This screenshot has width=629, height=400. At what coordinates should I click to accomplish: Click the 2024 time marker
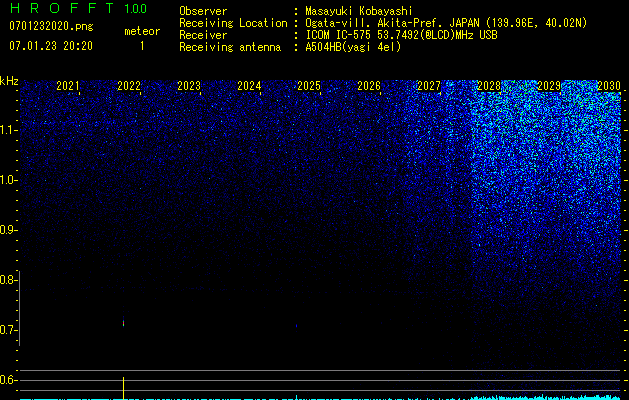pyautogui.click(x=249, y=86)
